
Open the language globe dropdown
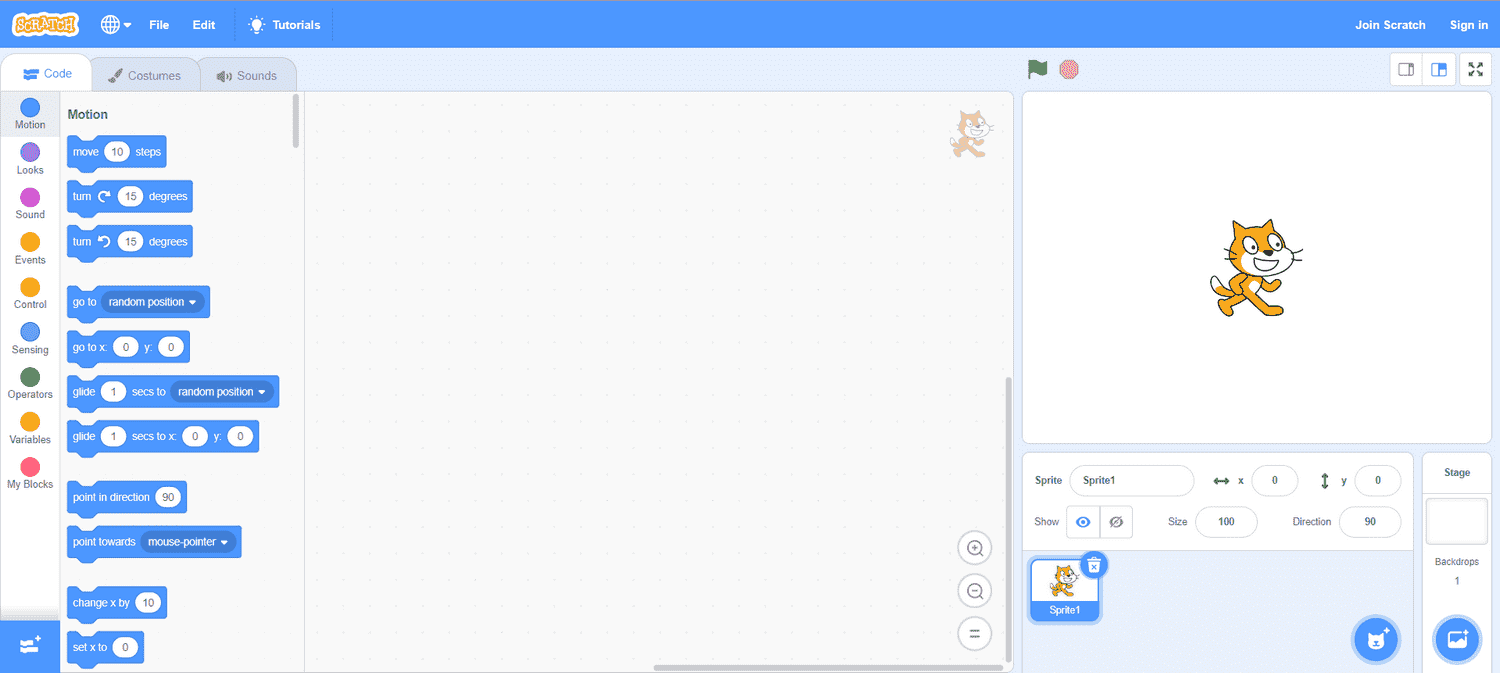[x=116, y=25]
